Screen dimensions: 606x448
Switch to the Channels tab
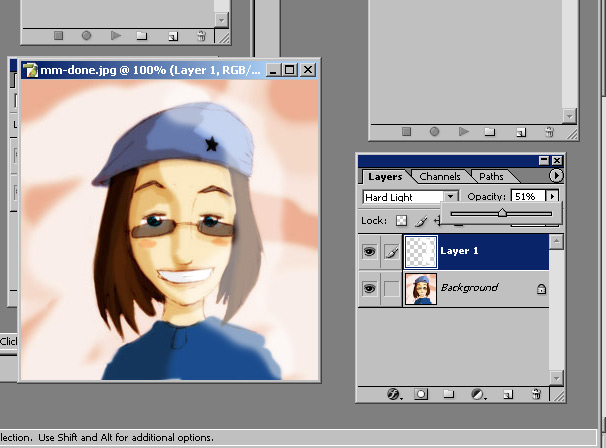point(439,177)
